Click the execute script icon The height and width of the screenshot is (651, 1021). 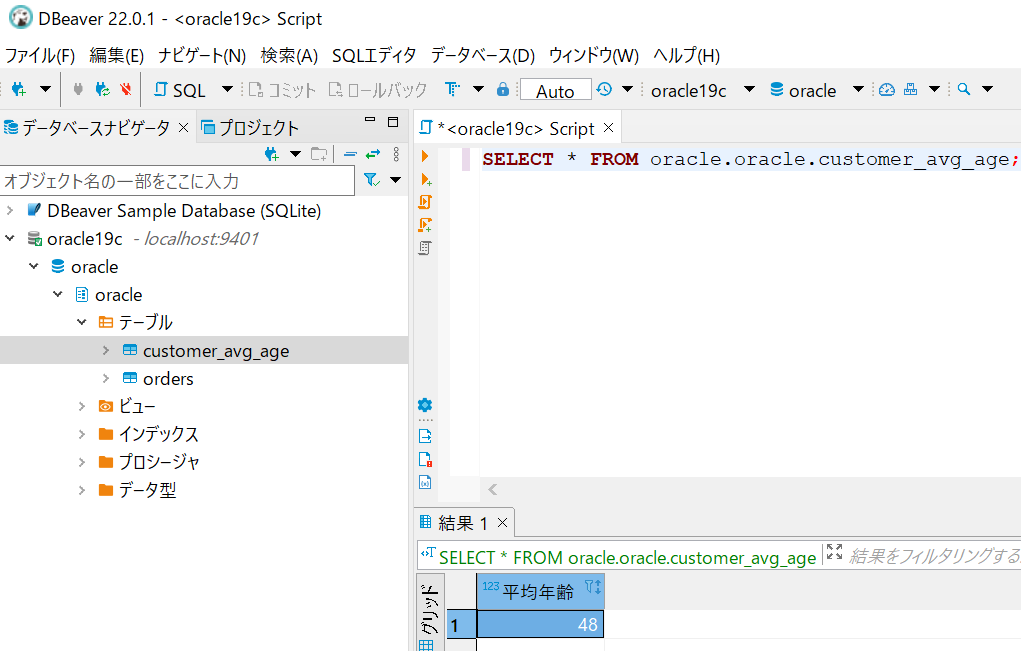click(425, 202)
